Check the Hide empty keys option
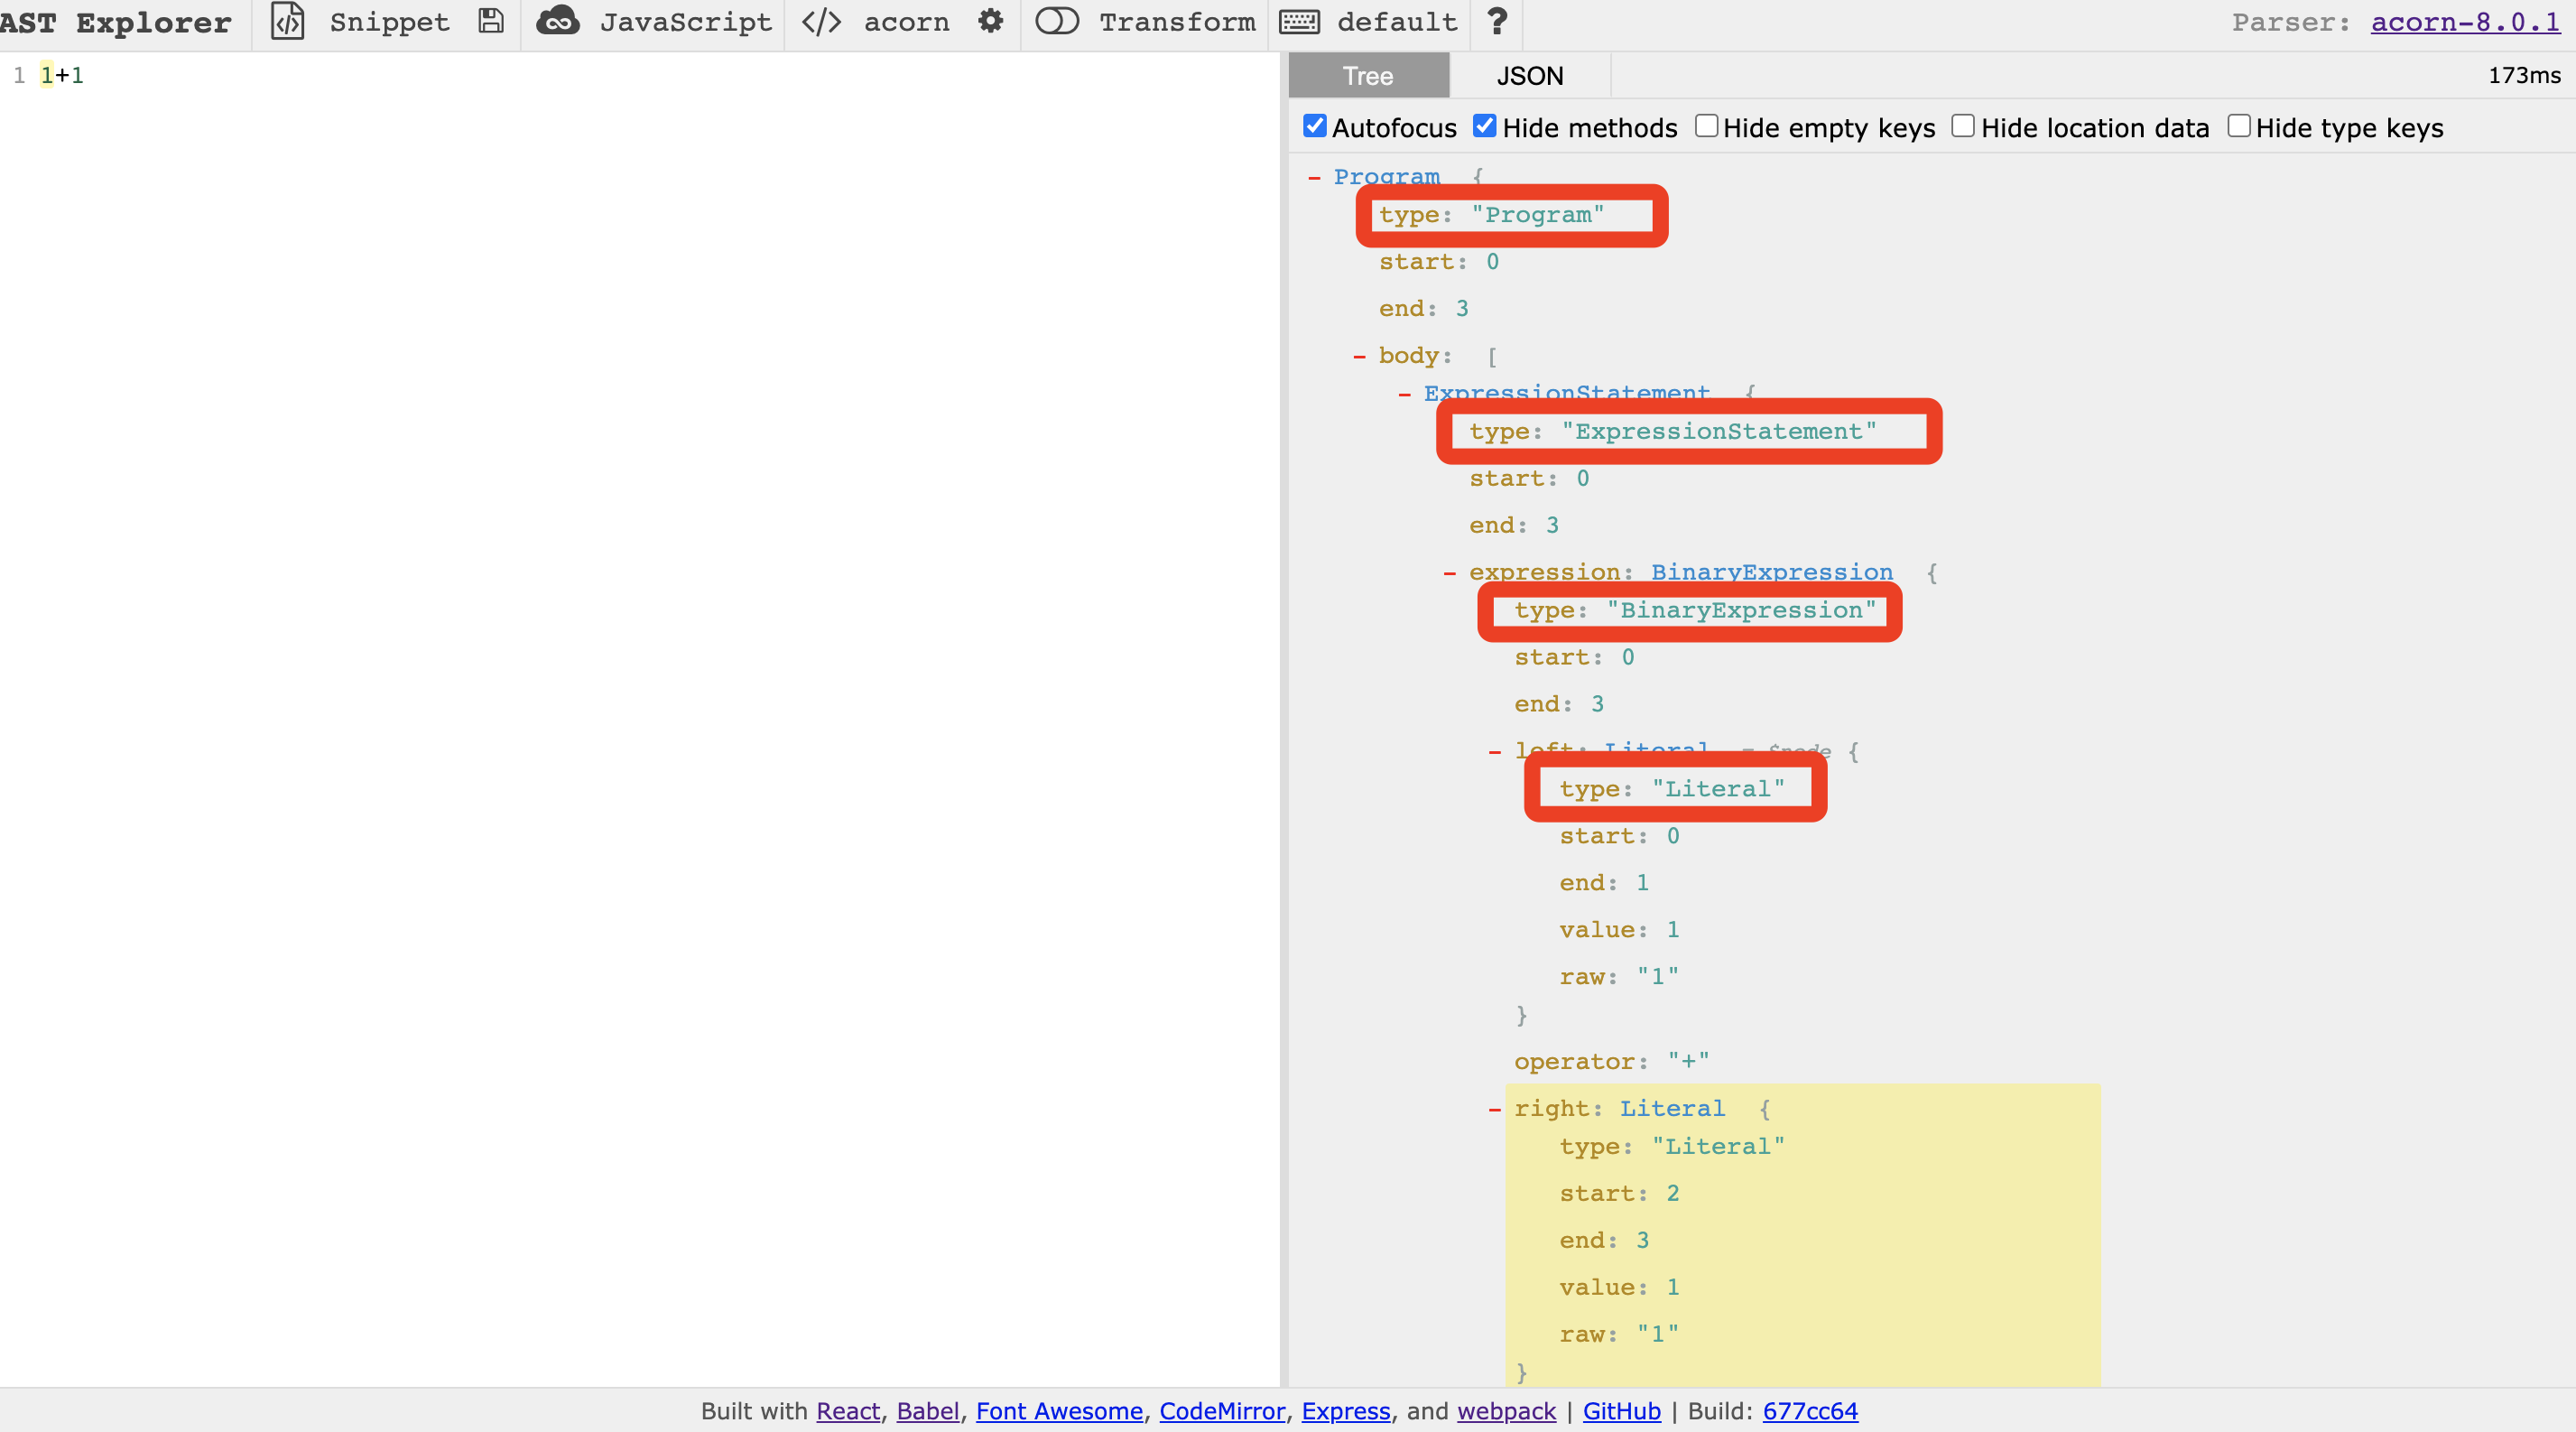The width and height of the screenshot is (2576, 1432). (1706, 127)
